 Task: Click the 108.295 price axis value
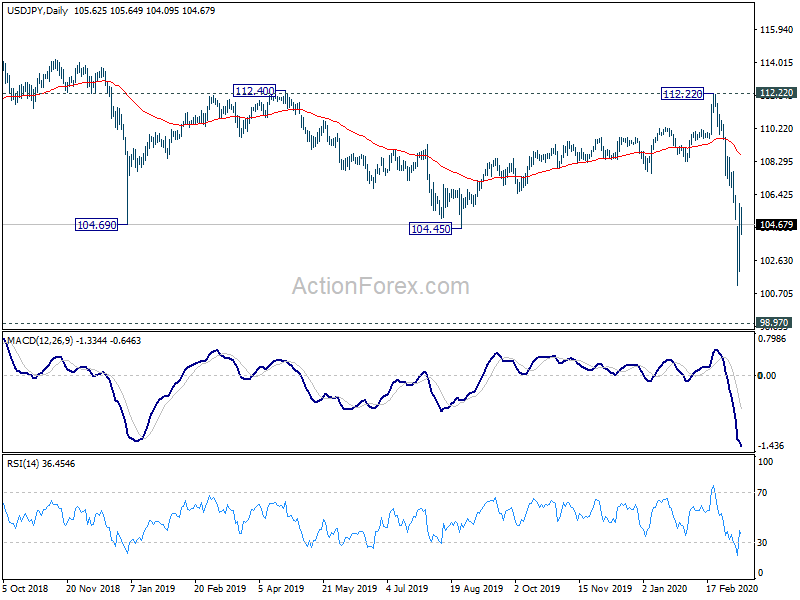tap(777, 162)
